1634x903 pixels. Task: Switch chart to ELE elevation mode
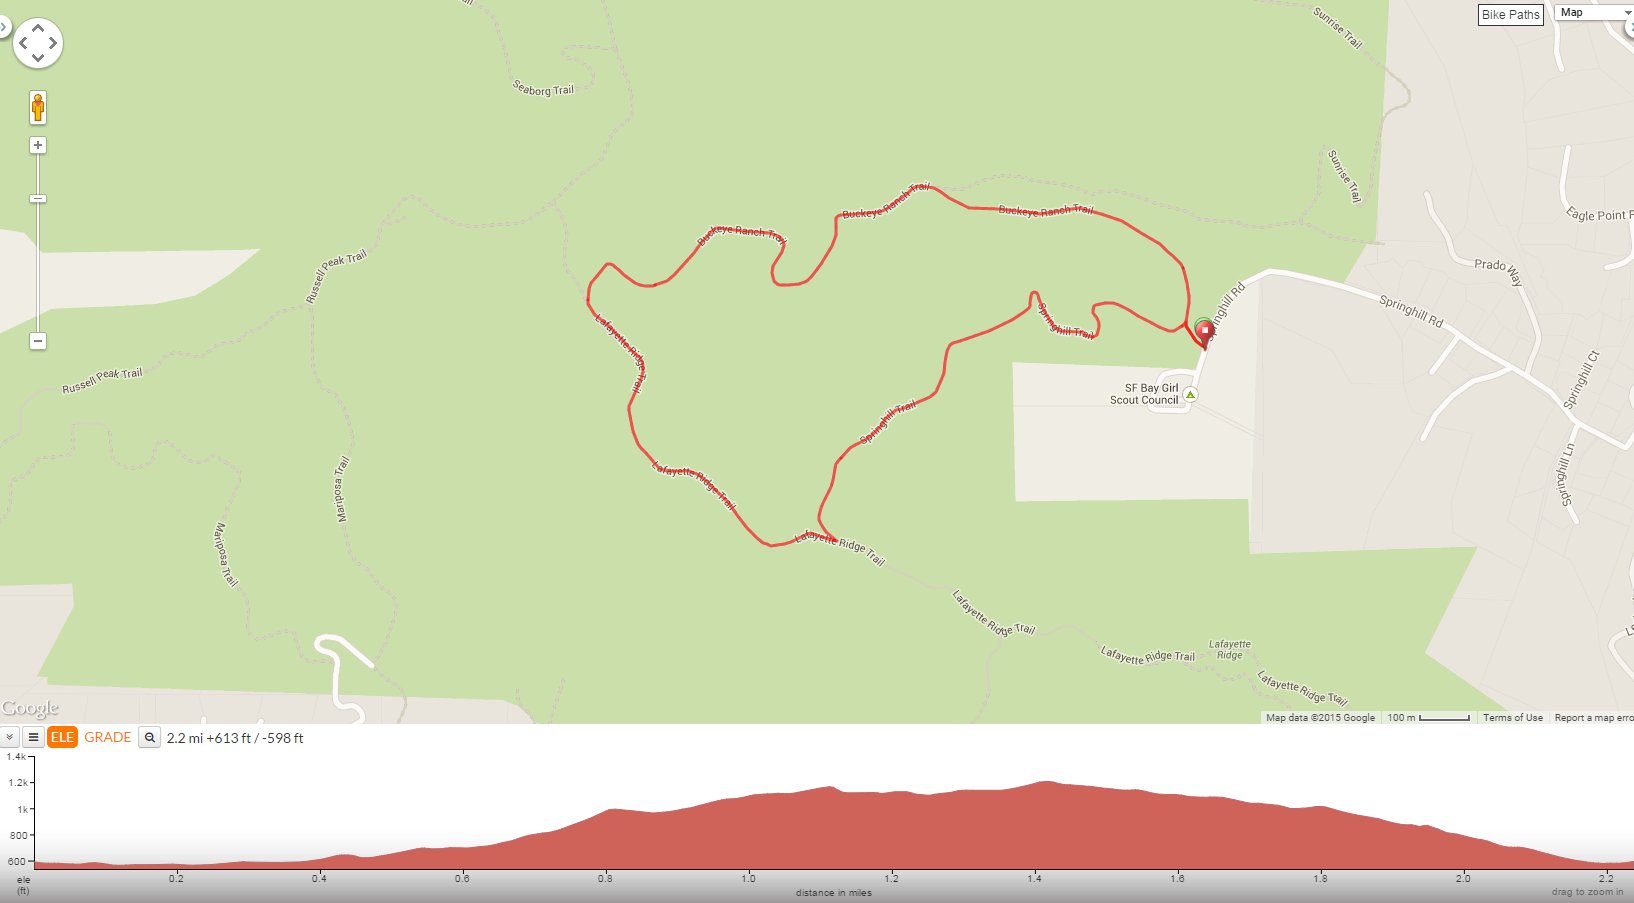tap(62, 737)
